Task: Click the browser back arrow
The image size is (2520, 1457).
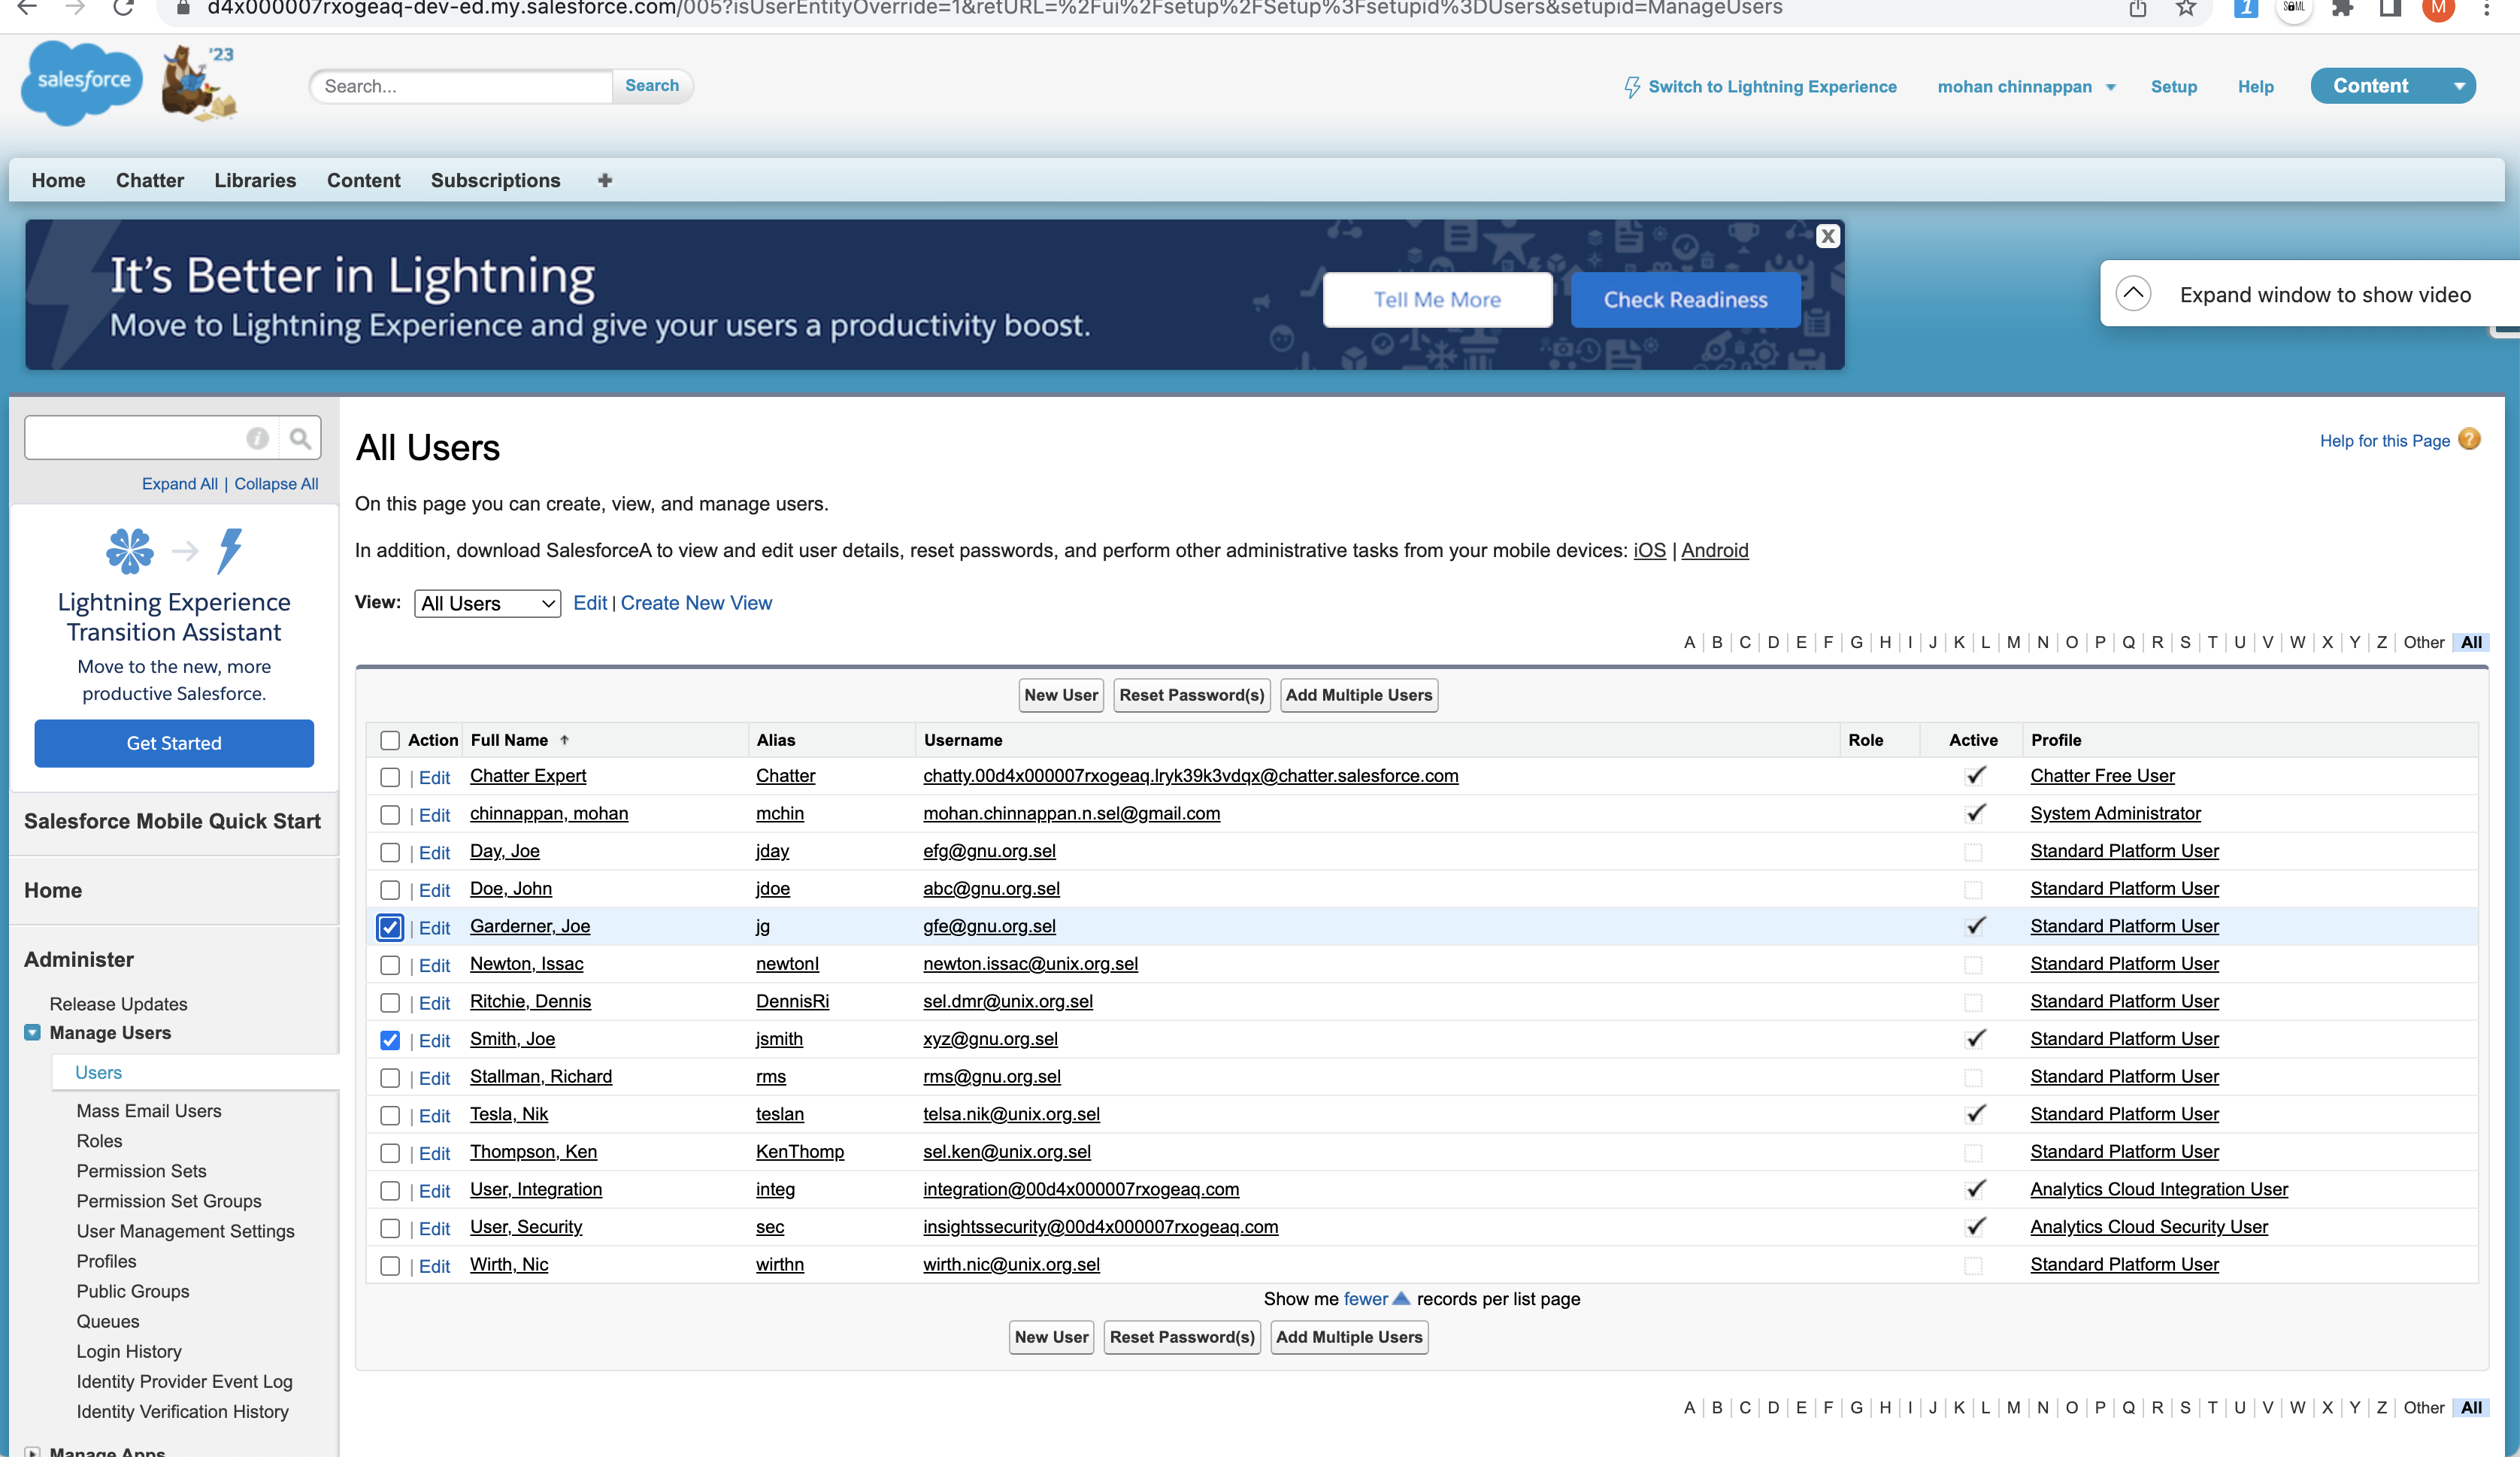Action: [27, 8]
